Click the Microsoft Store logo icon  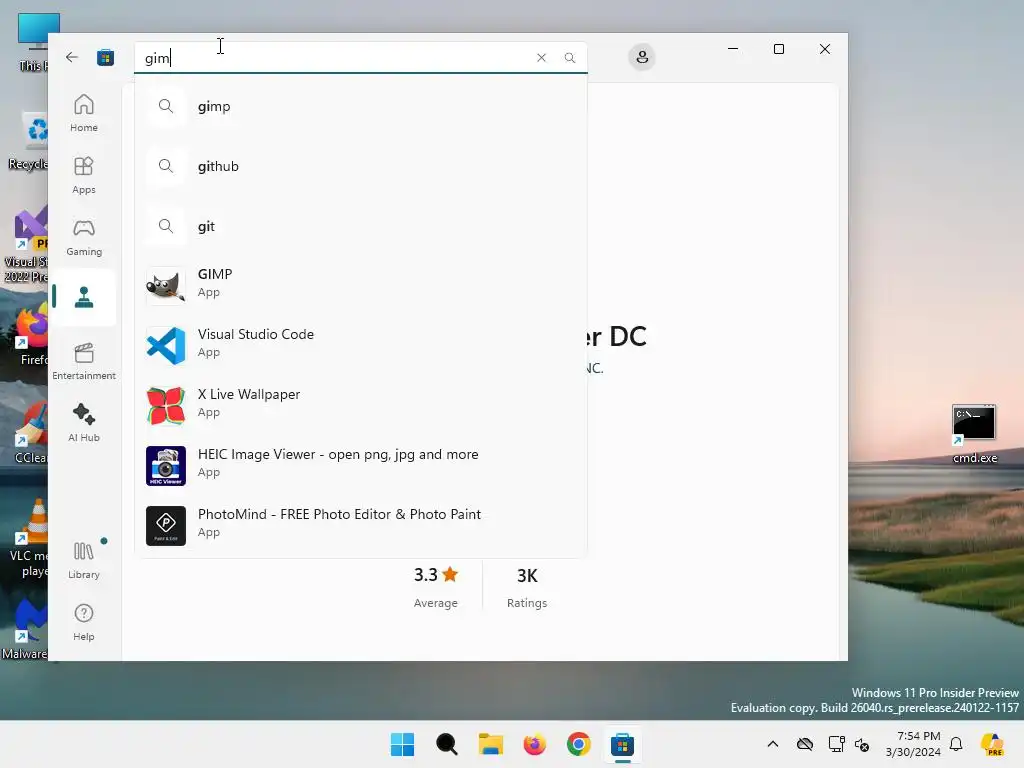[x=105, y=57]
